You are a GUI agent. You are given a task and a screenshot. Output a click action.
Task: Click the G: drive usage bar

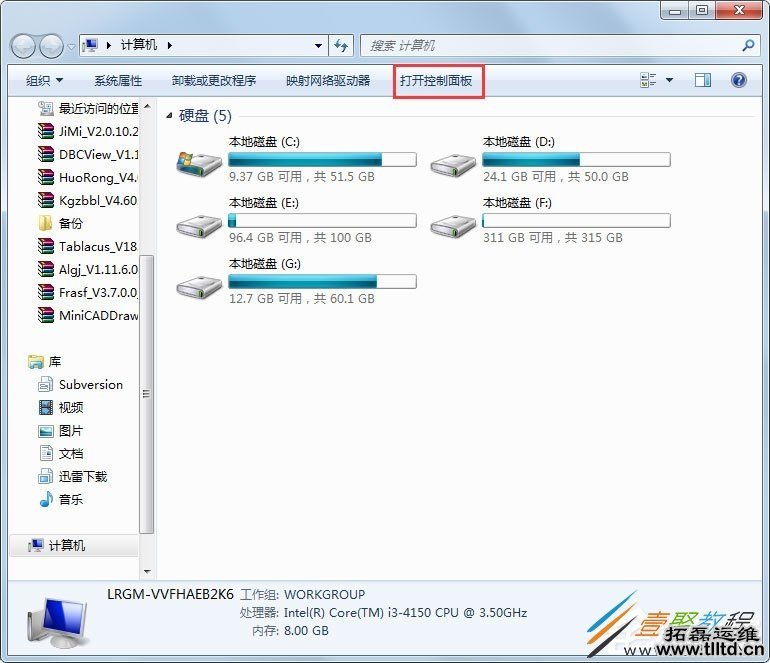[322, 281]
